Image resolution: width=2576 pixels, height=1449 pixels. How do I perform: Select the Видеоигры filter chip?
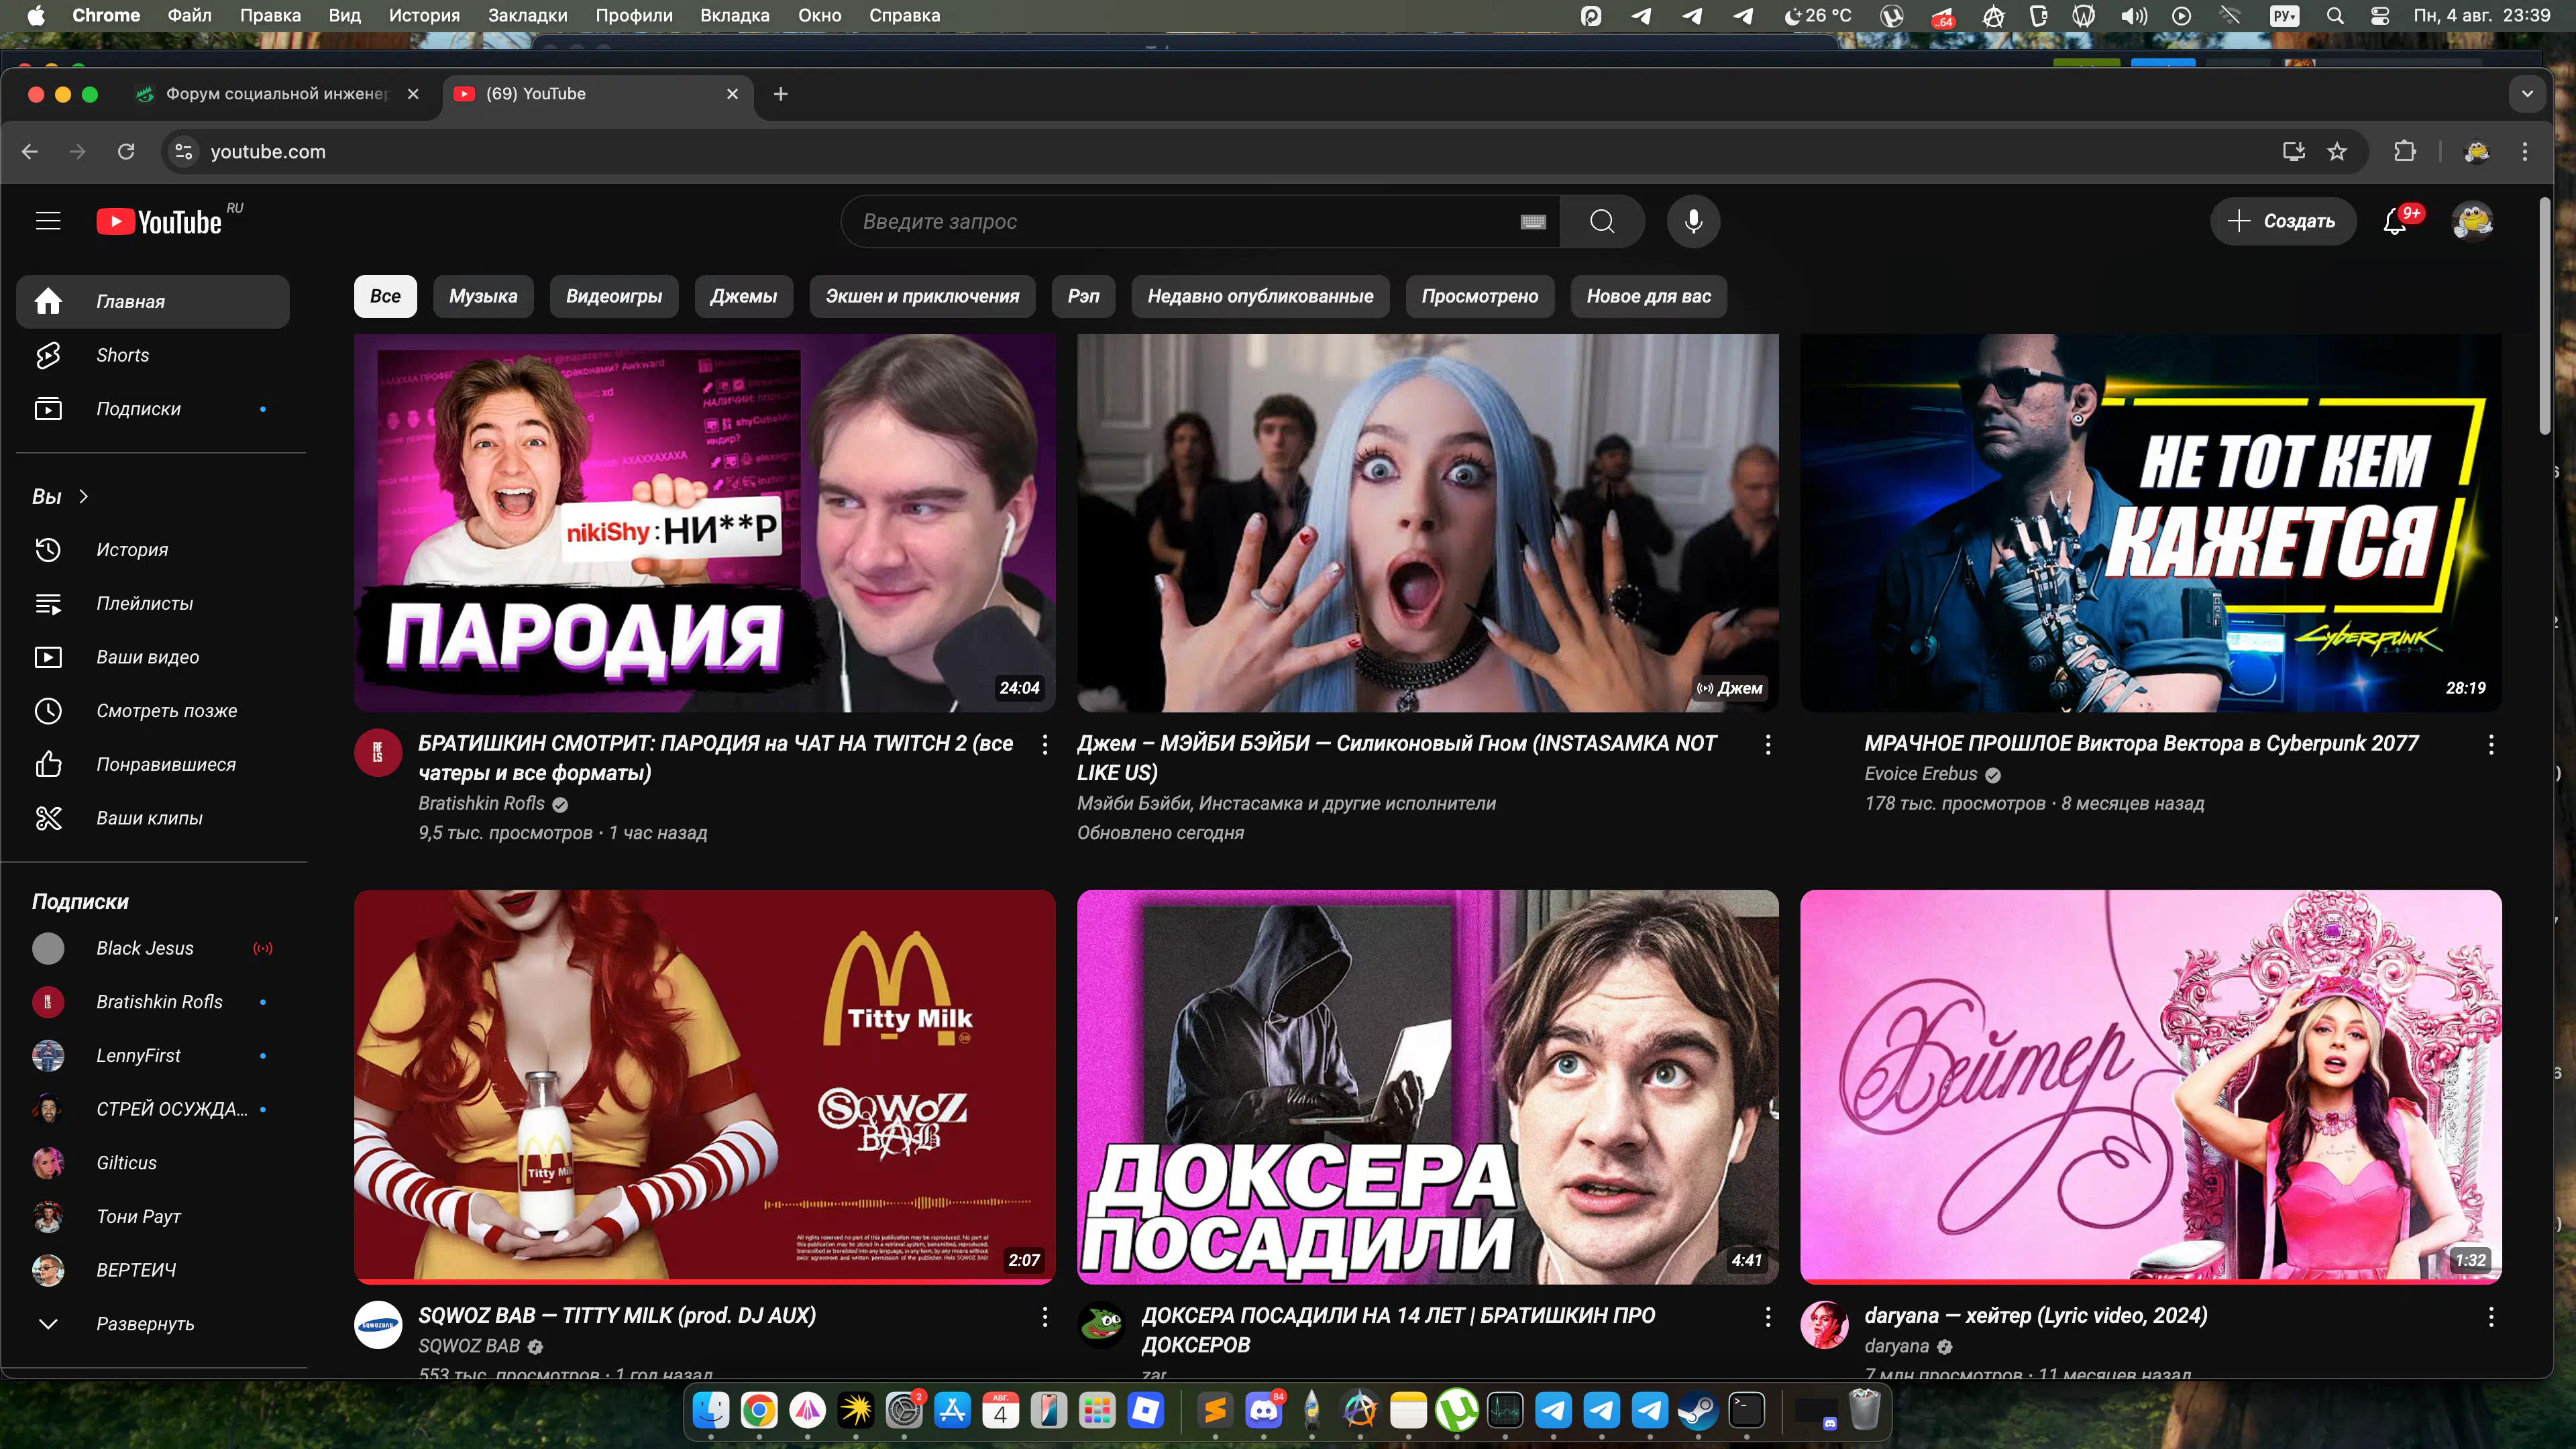[x=614, y=296]
